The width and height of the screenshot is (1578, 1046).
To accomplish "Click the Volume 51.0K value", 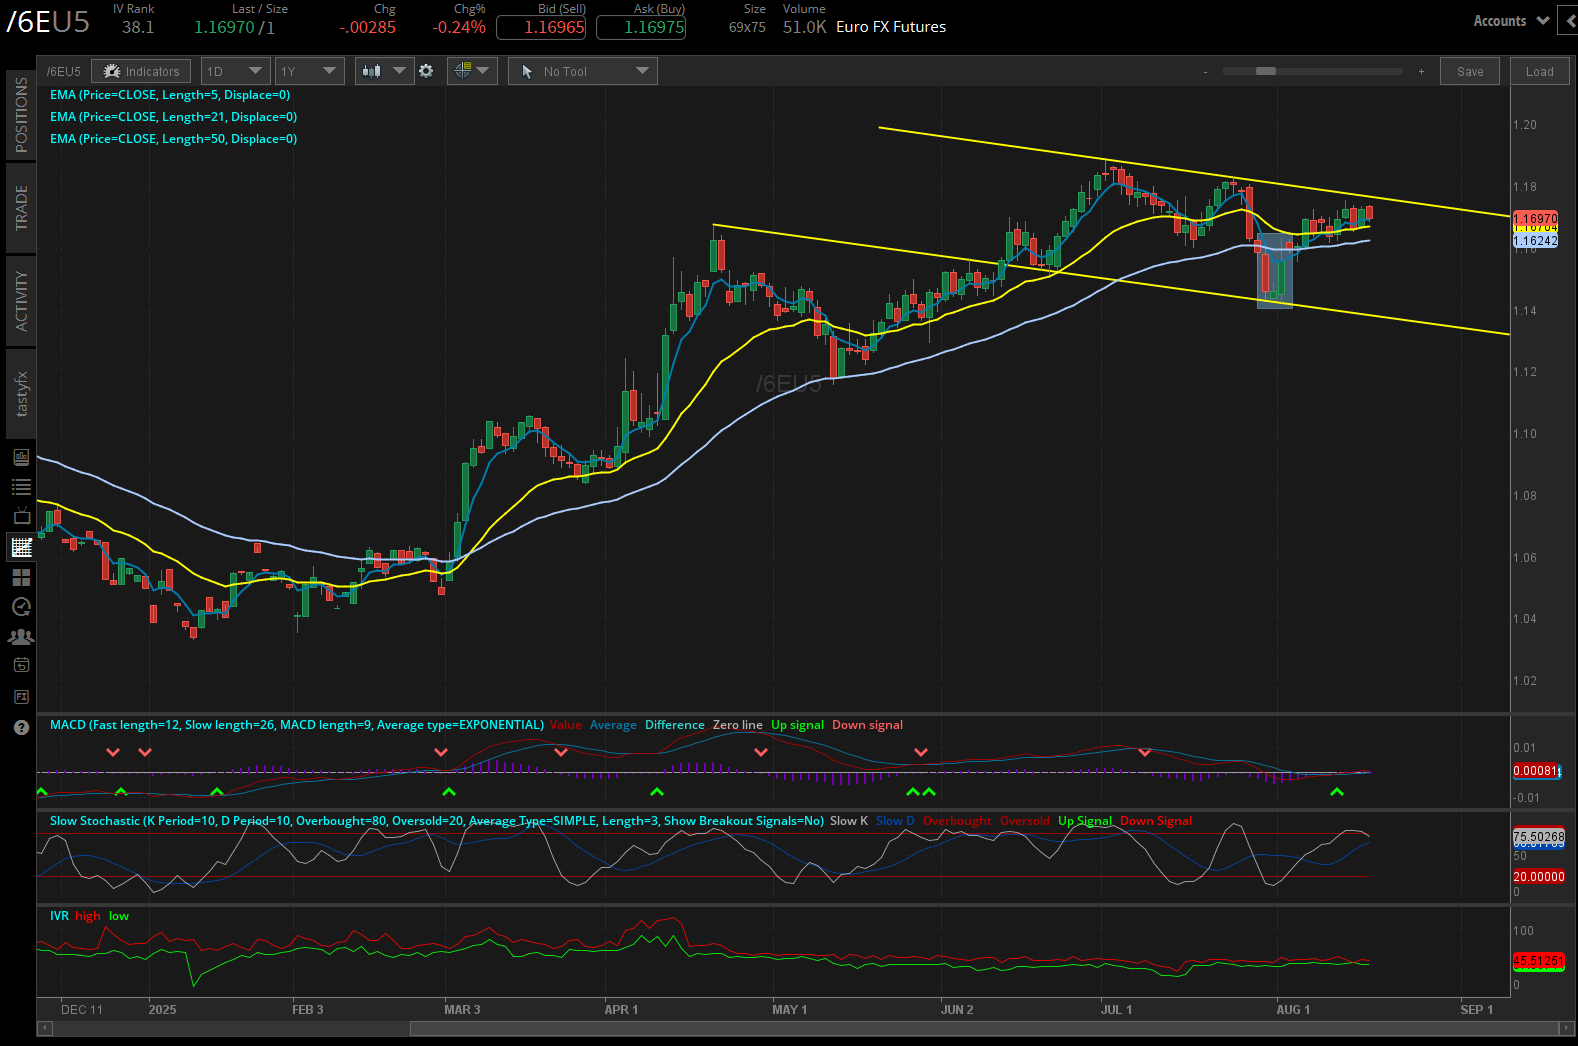I will [804, 27].
